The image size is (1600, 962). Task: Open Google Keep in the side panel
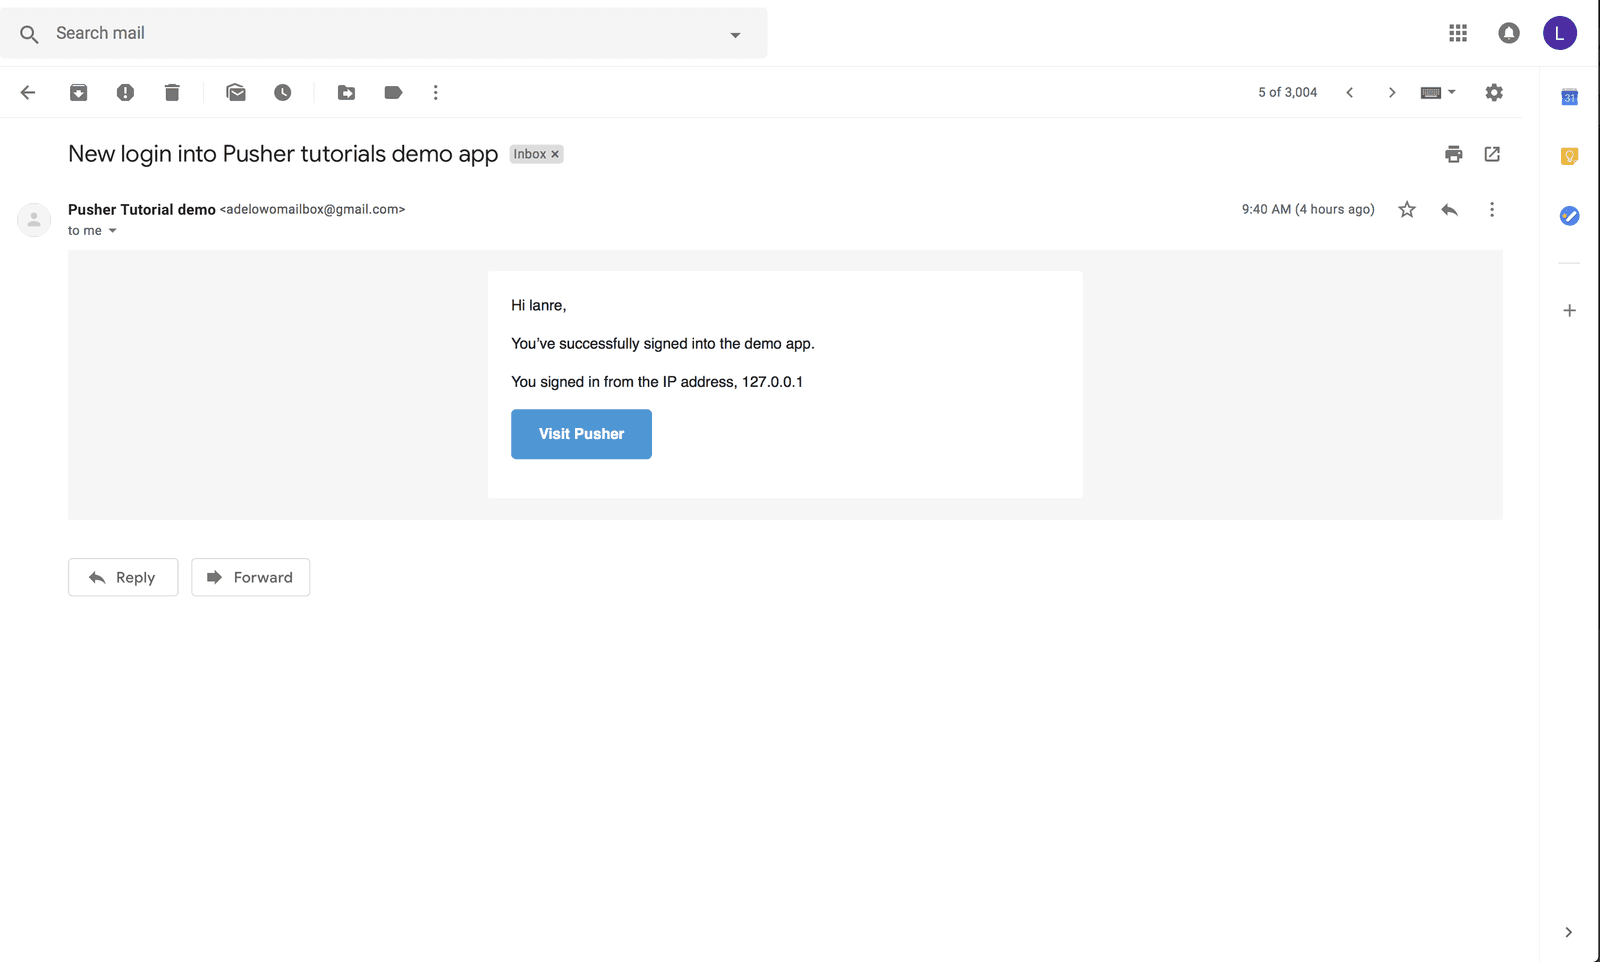click(1568, 156)
